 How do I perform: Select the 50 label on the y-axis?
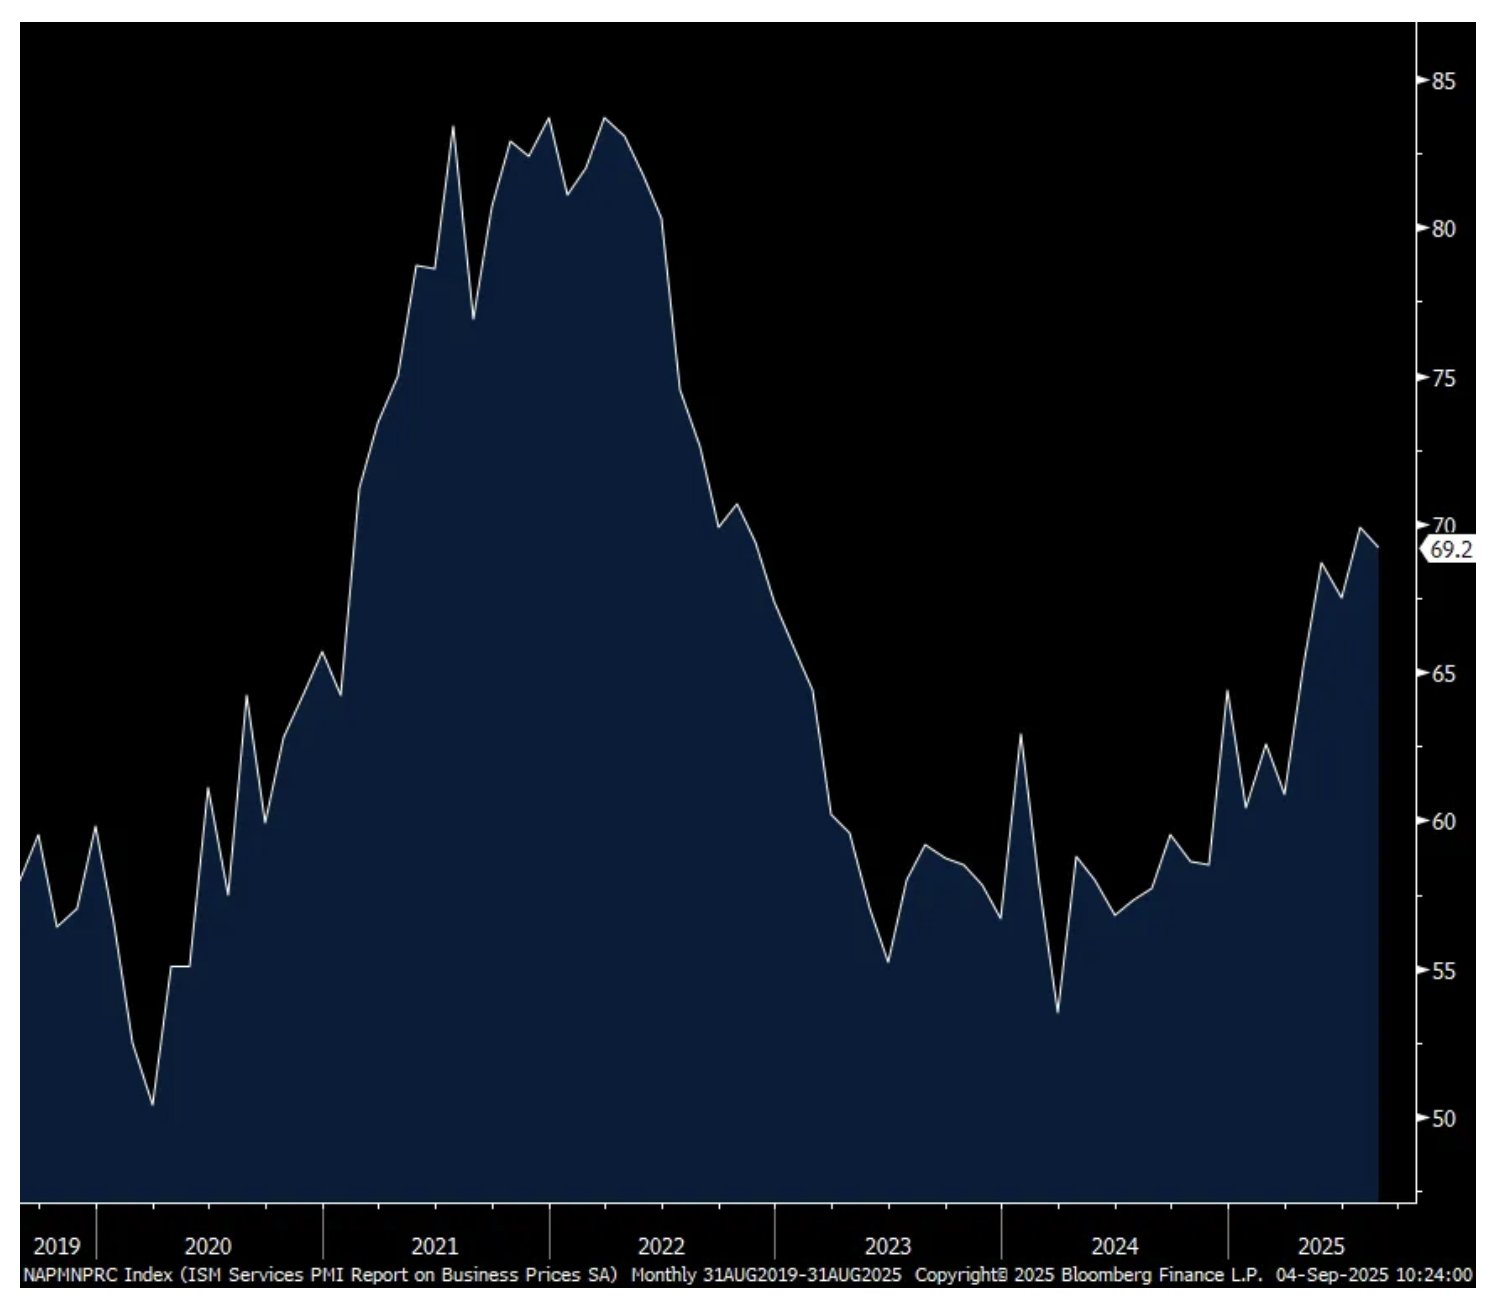(1443, 1119)
